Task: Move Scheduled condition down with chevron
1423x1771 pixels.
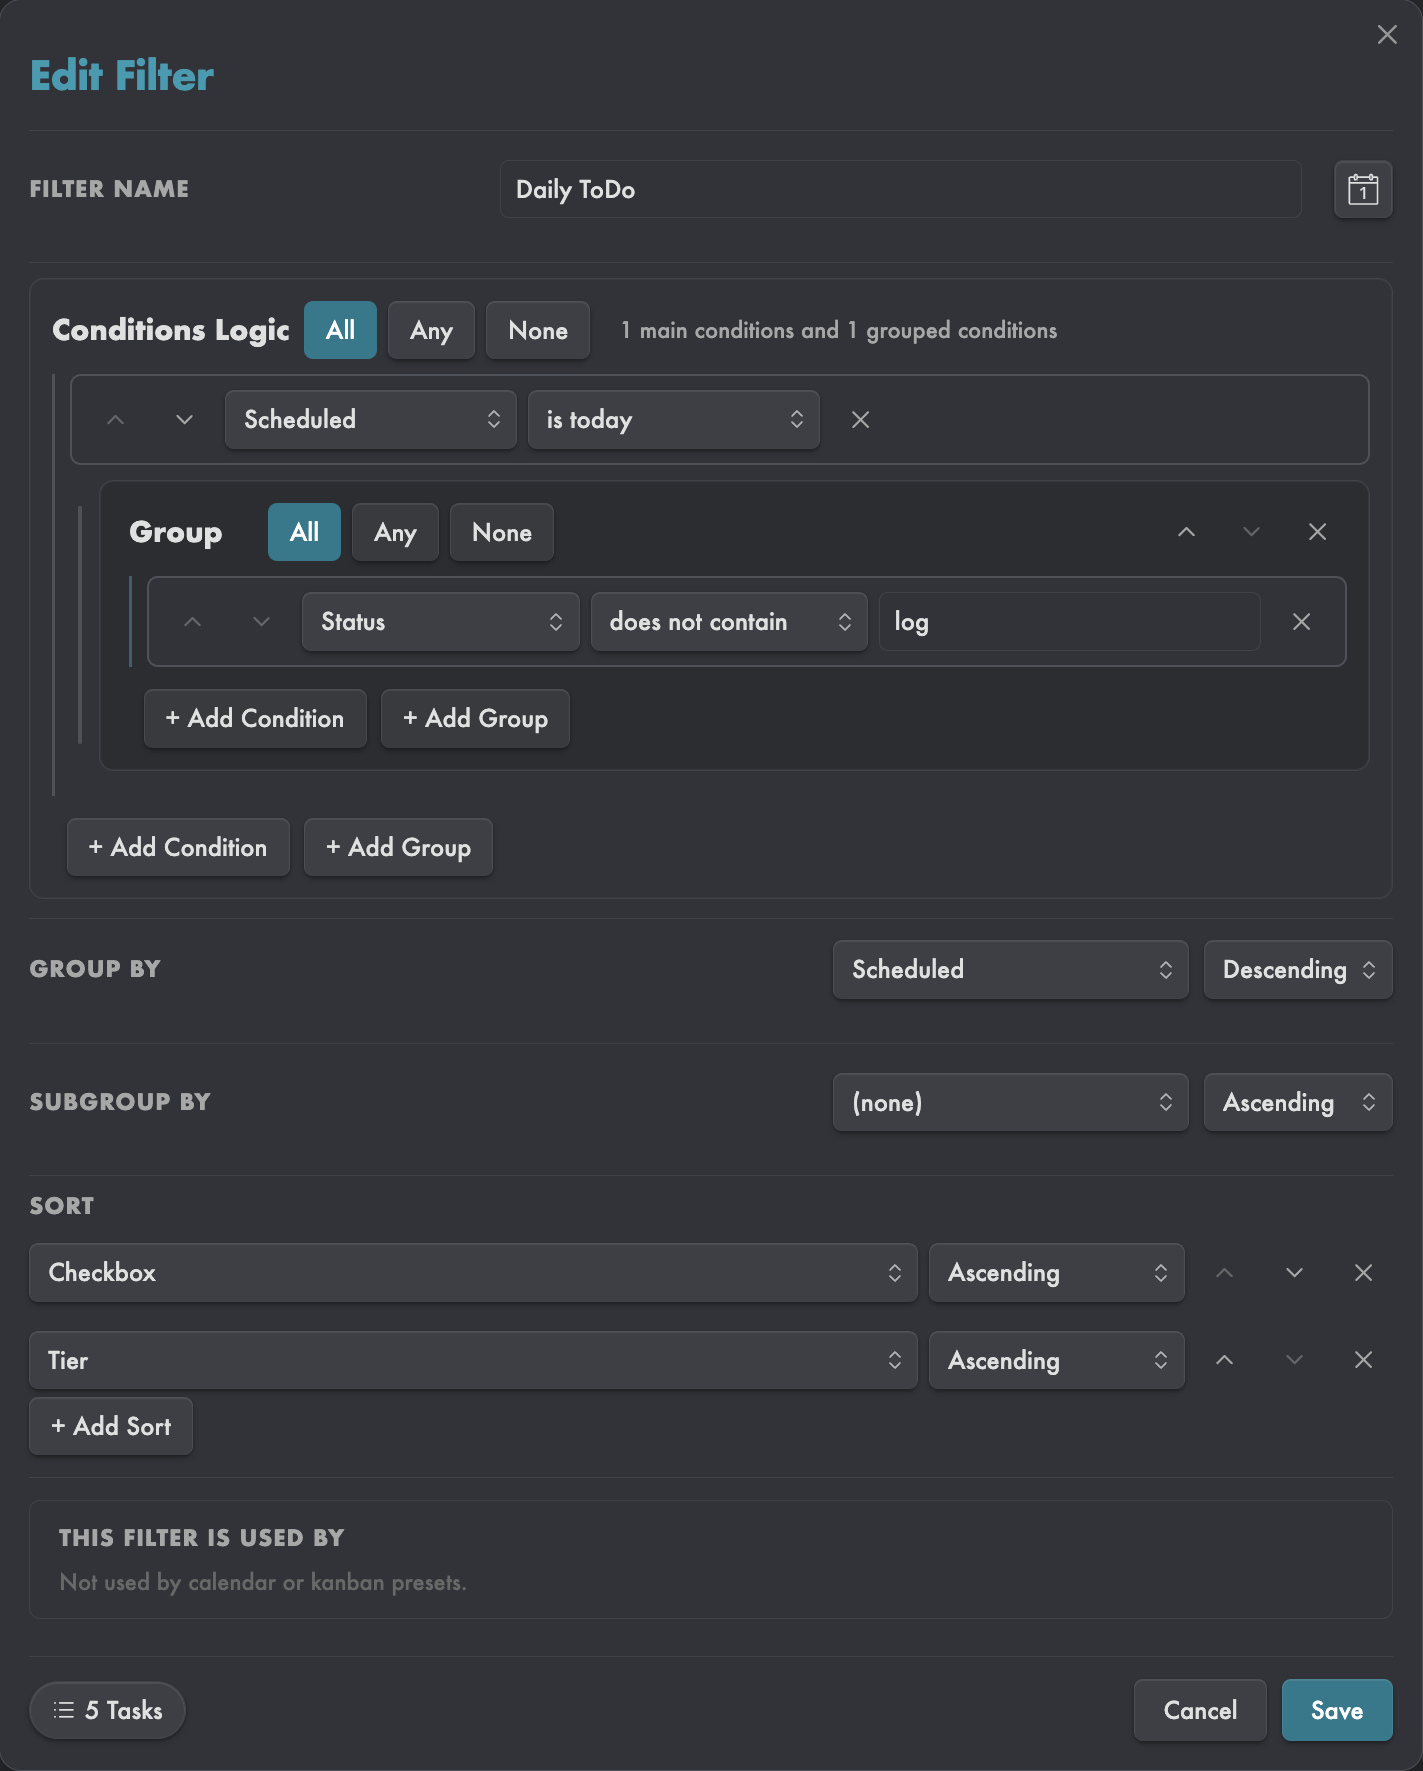Action: point(184,420)
